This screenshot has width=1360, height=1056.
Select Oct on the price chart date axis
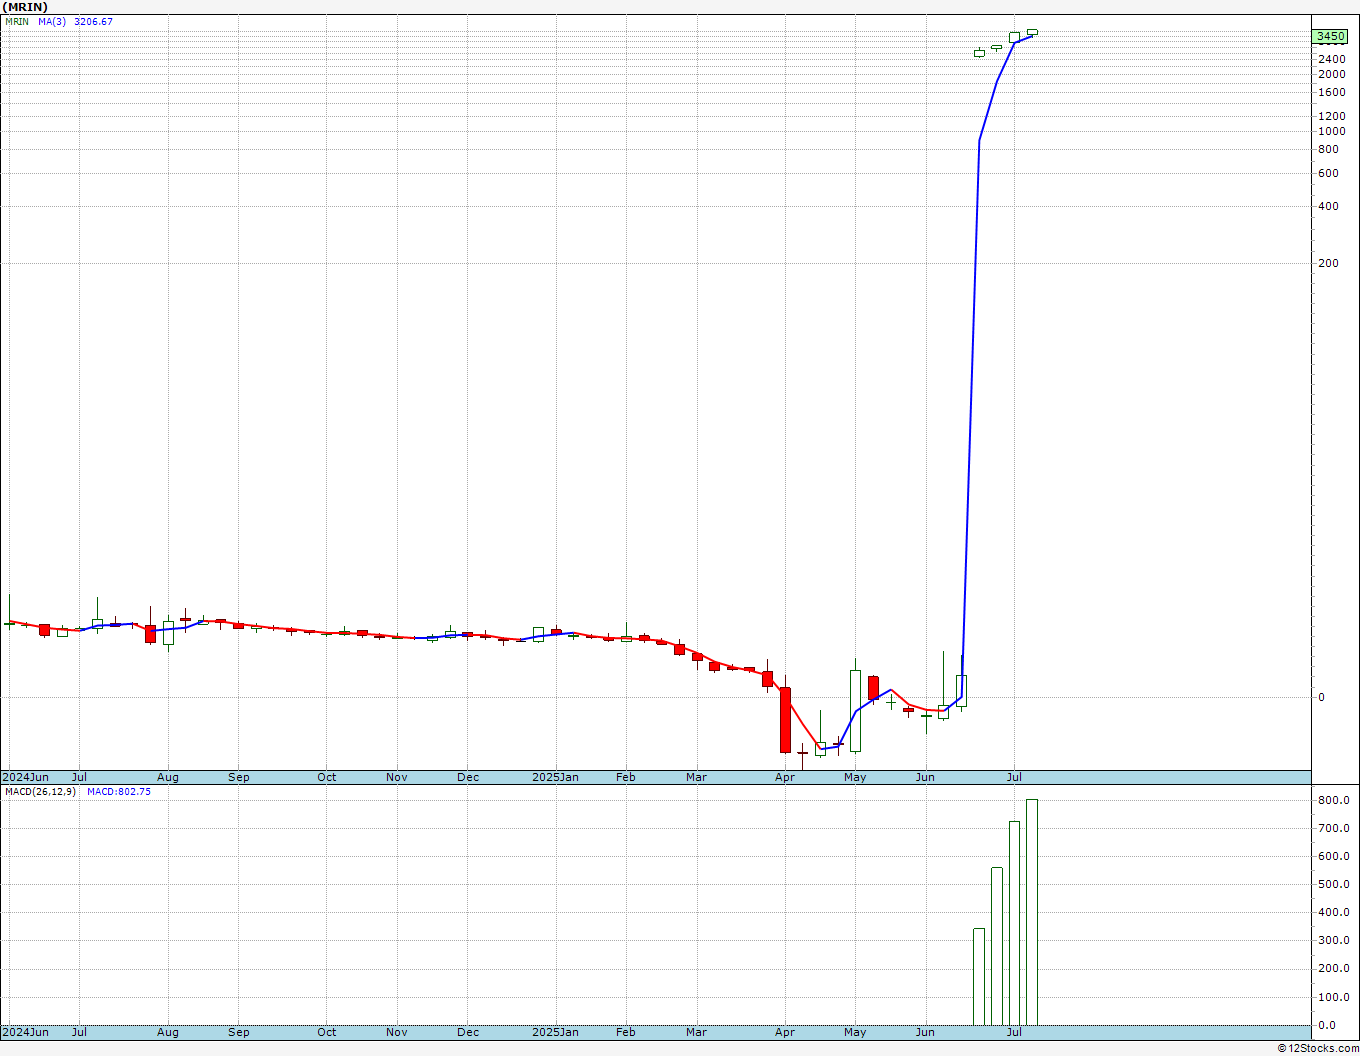pos(327,777)
